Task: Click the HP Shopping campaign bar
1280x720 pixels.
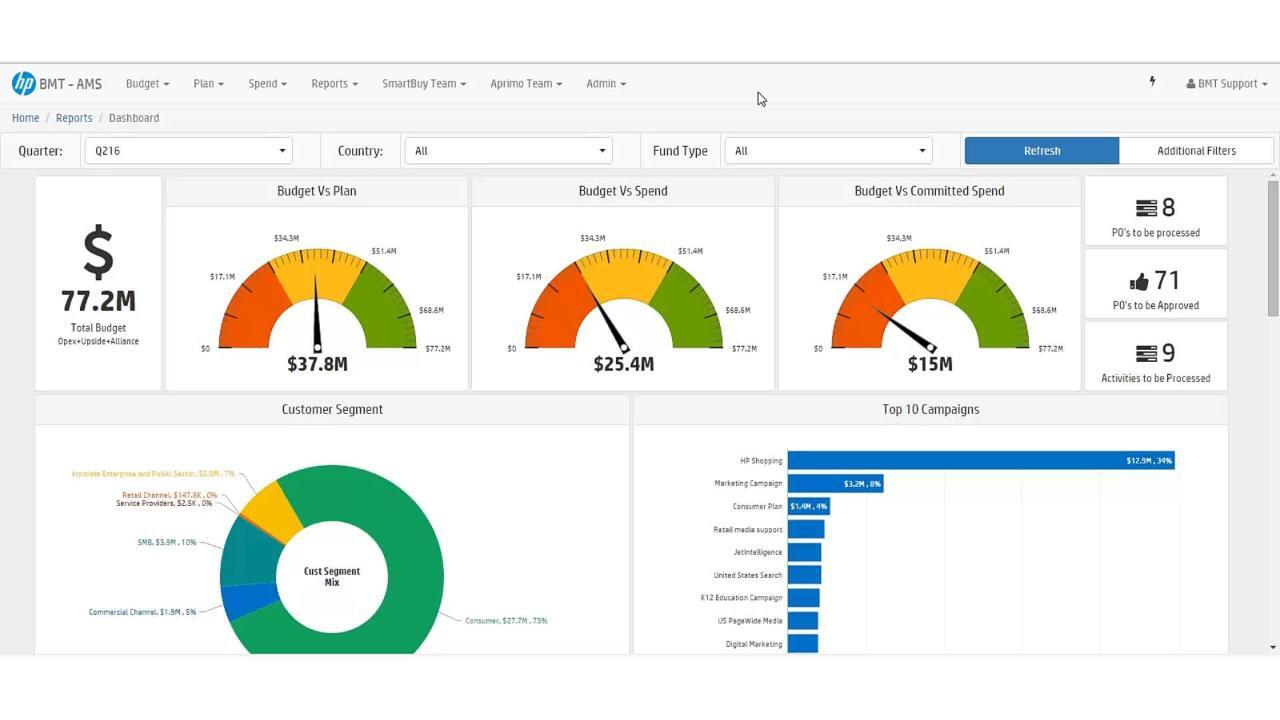Action: [x=981, y=461]
